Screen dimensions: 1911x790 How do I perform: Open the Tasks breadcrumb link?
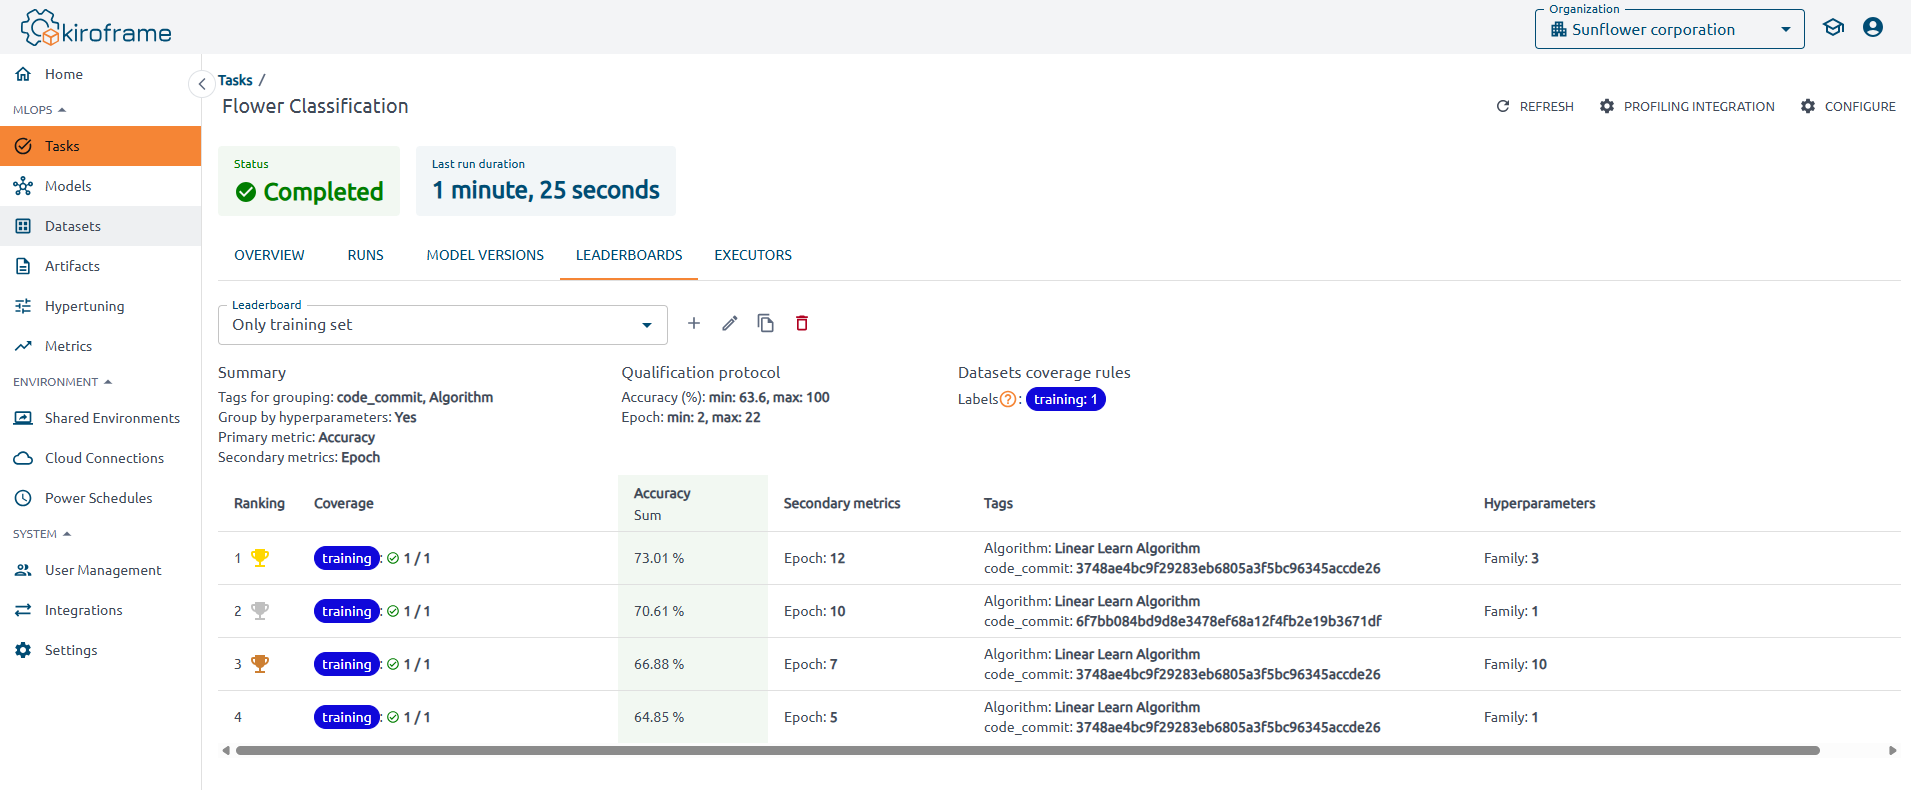point(235,80)
